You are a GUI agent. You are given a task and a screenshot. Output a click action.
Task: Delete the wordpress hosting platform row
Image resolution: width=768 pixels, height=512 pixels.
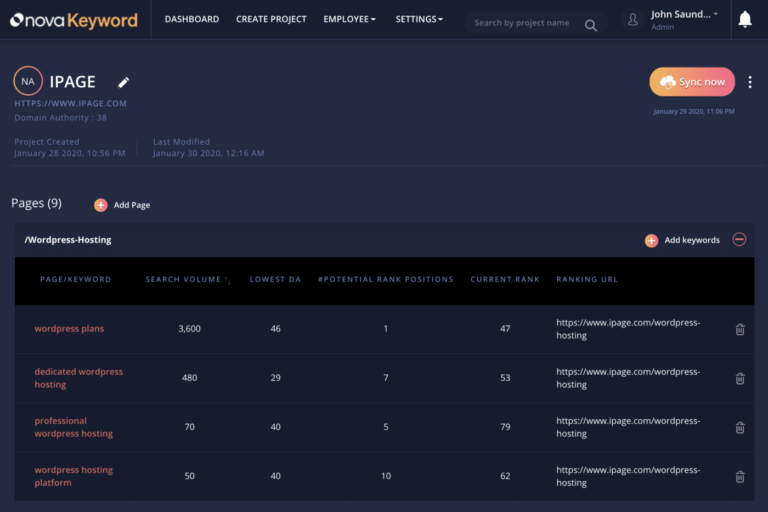pyautogui.click(x=740, y=476)
